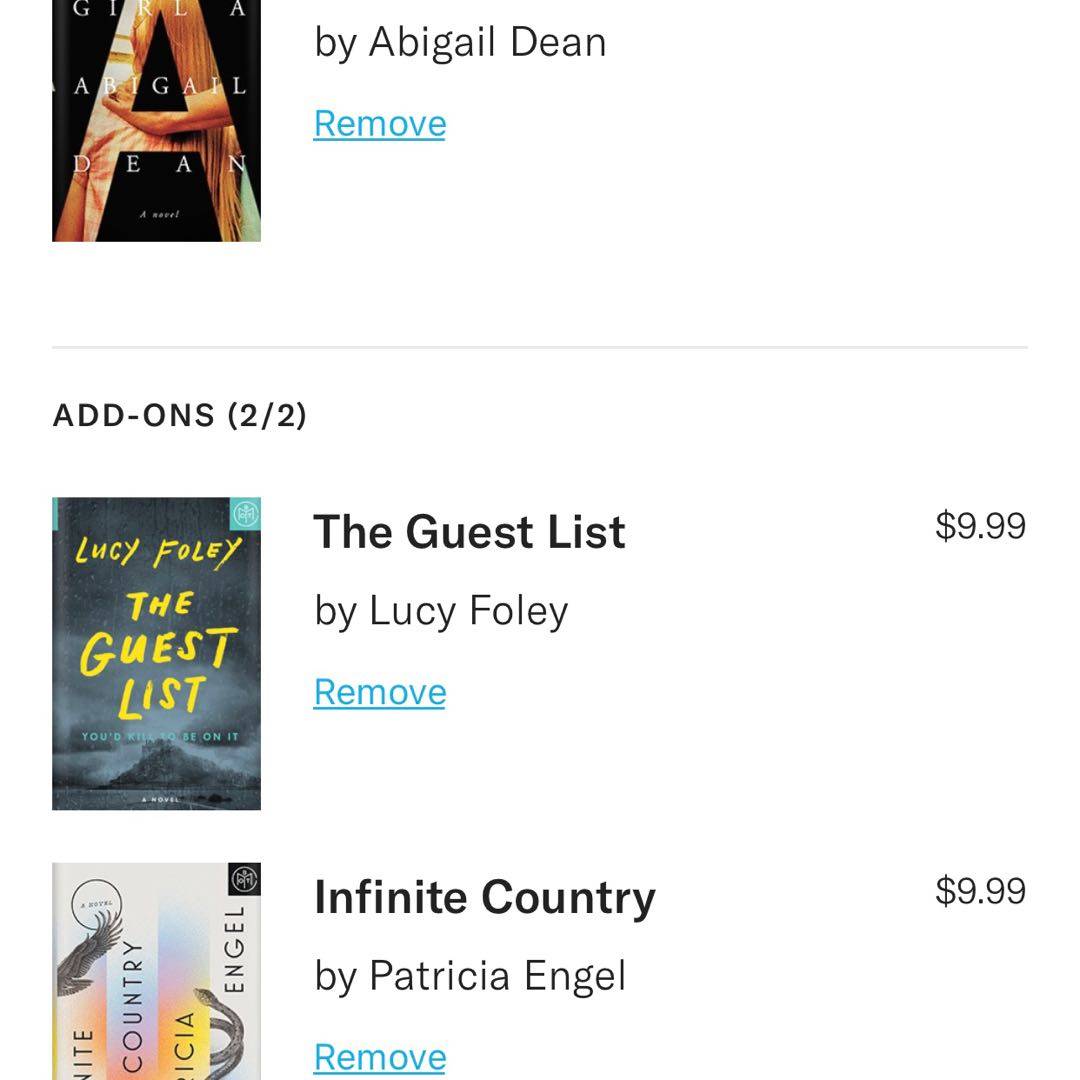Tap the ADD-ONS (2/2) section heading
The height and width of the screenshot is (1080, 1080).
pyautogui.click(x=179, y=415)
